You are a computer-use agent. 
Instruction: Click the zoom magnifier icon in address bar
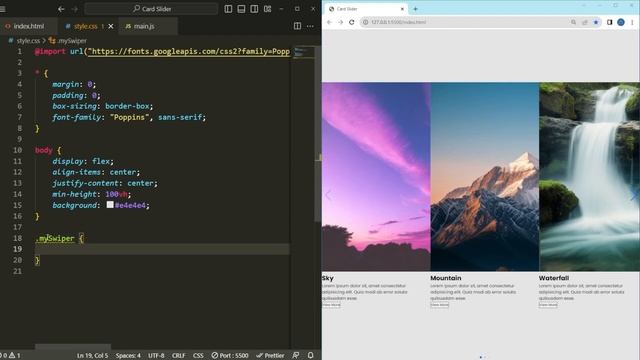point(573,22)
